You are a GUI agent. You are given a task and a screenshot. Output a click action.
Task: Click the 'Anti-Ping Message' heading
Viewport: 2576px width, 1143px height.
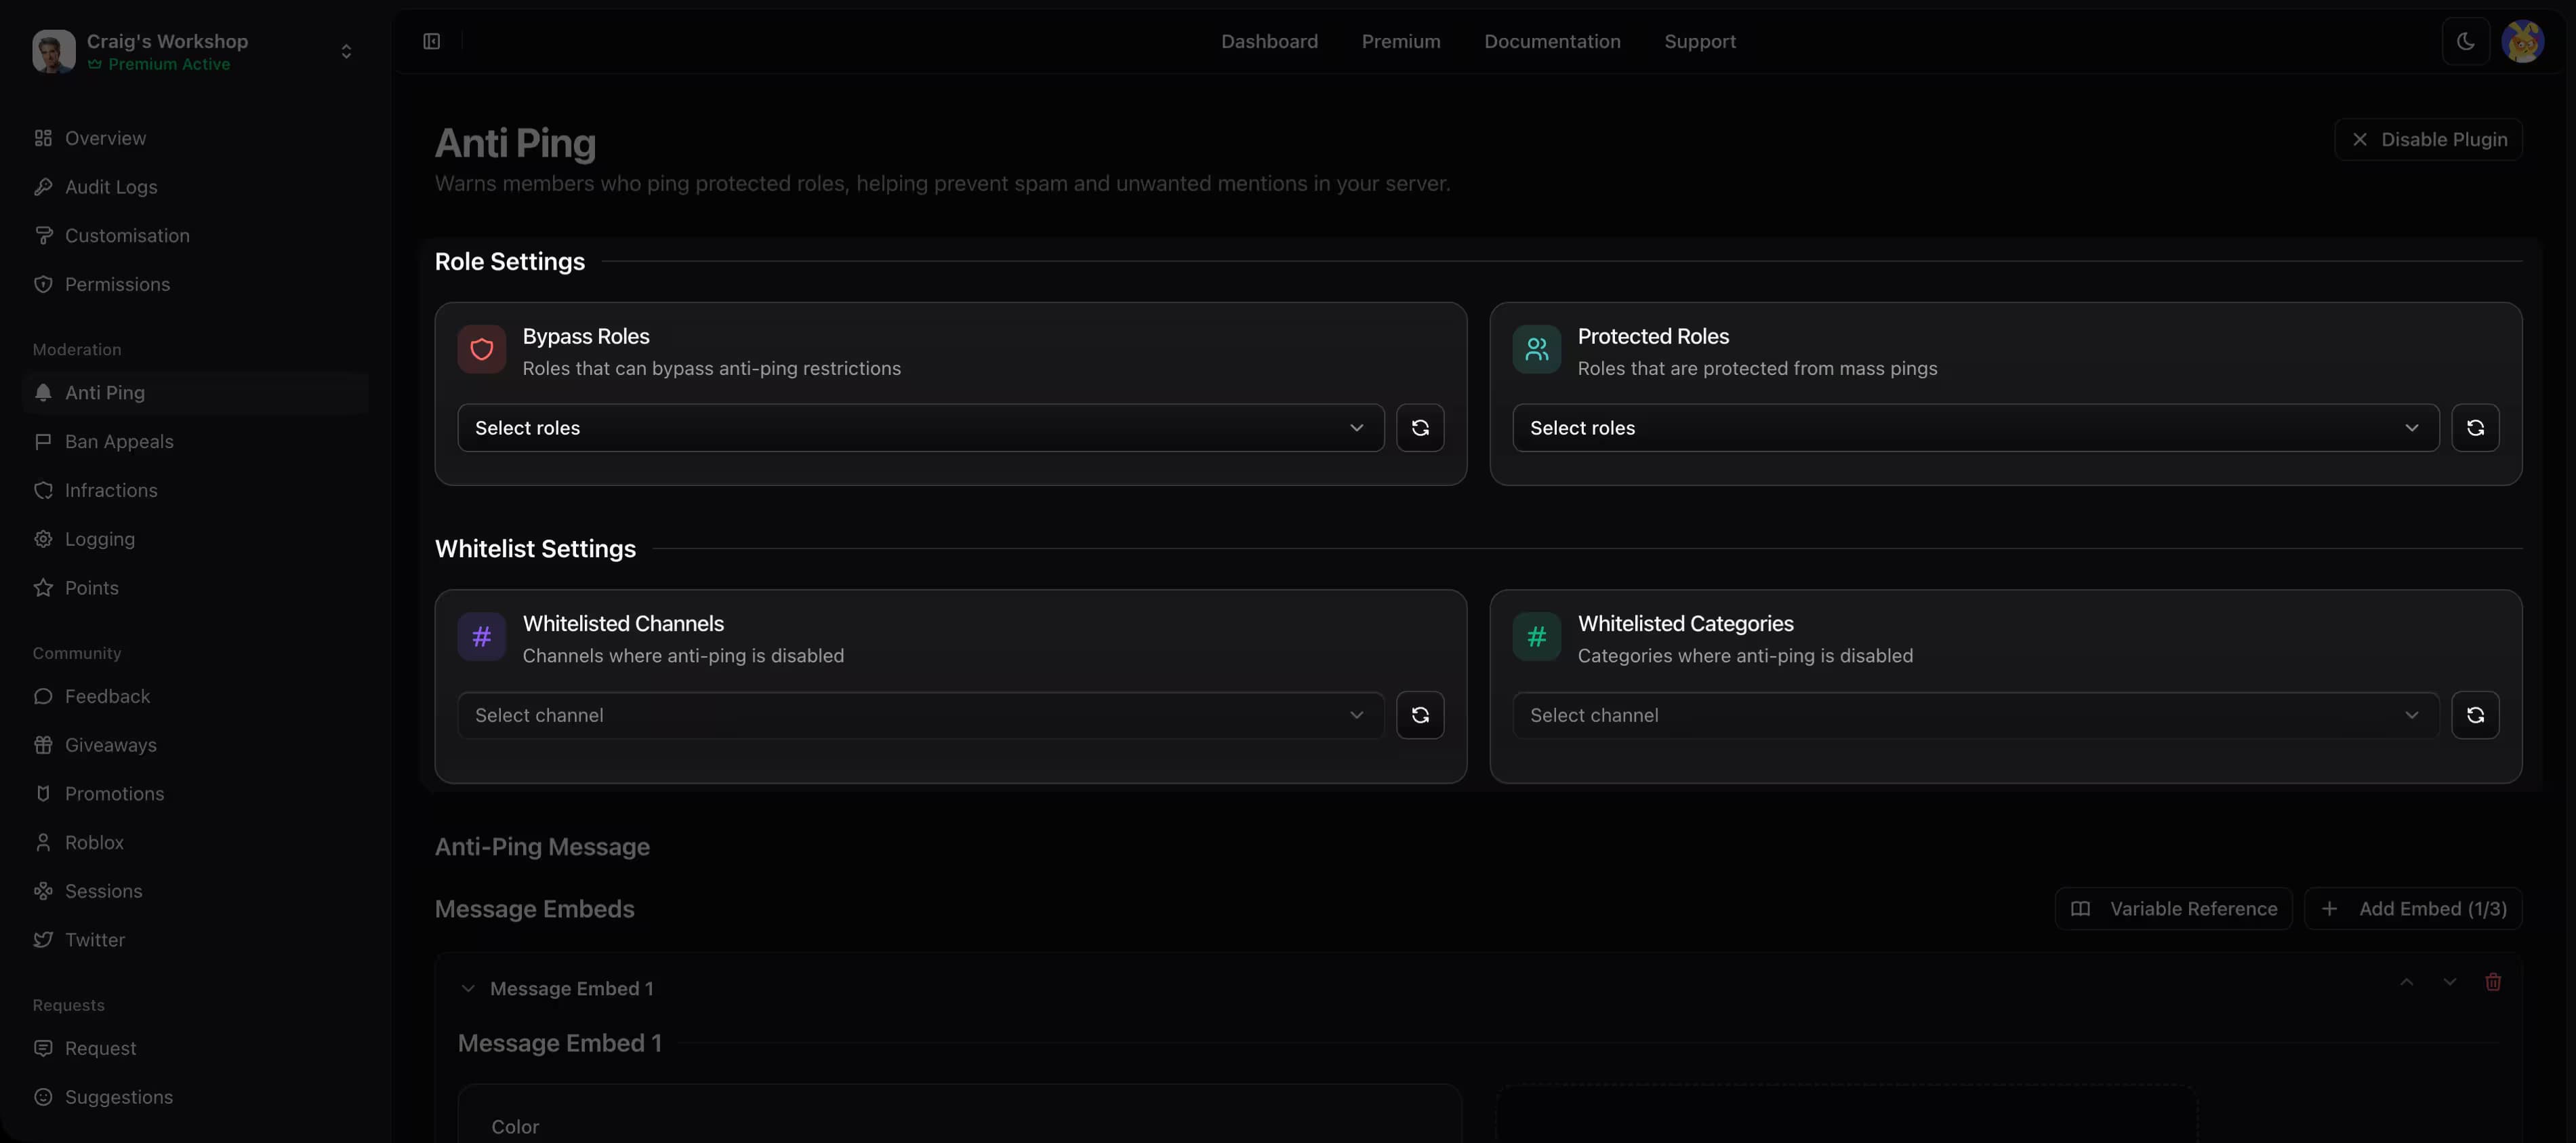[542, 847]
